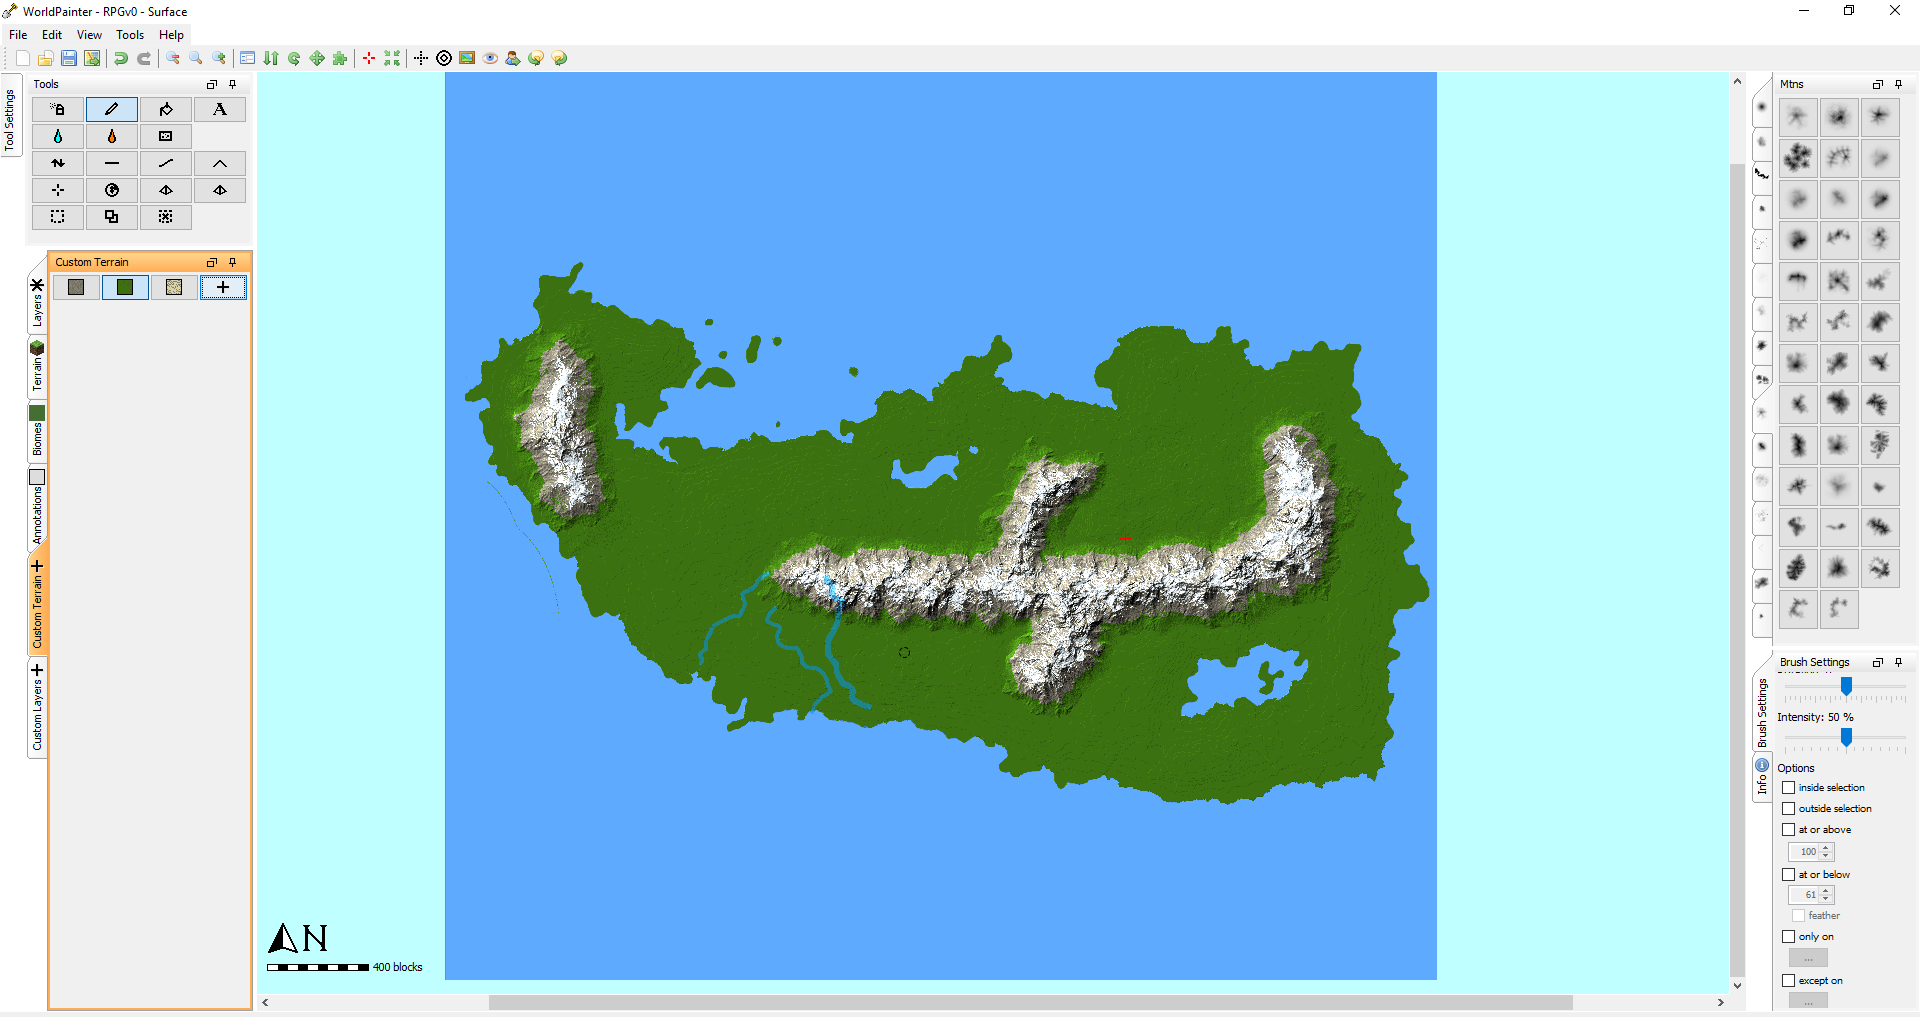This screenshot has width=1920, height=1017.
Task: Click the vertical scrollbar beside the map
Action: pos(1737,570)
